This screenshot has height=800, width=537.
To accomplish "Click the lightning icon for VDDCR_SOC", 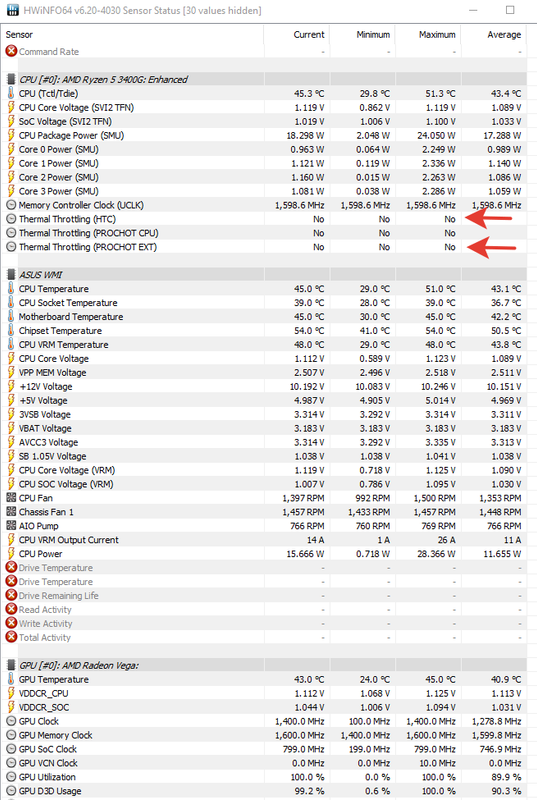I will 11,707.
